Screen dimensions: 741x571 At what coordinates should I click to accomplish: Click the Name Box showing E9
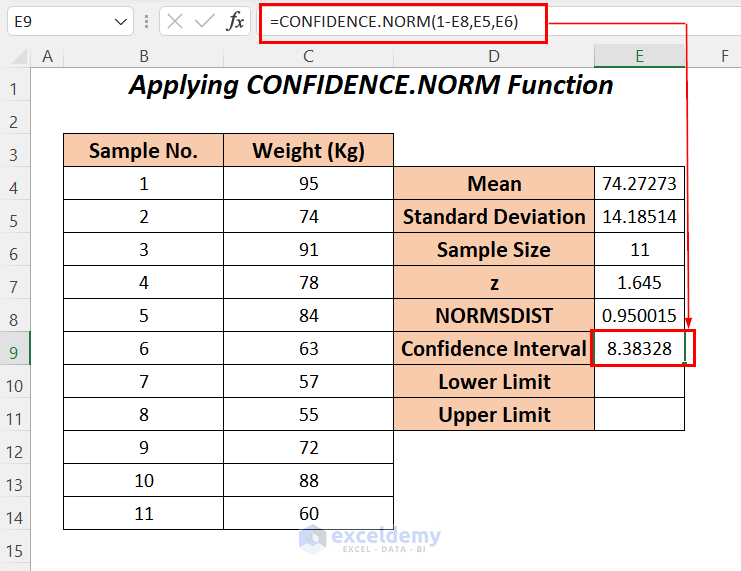coord(70,21)
